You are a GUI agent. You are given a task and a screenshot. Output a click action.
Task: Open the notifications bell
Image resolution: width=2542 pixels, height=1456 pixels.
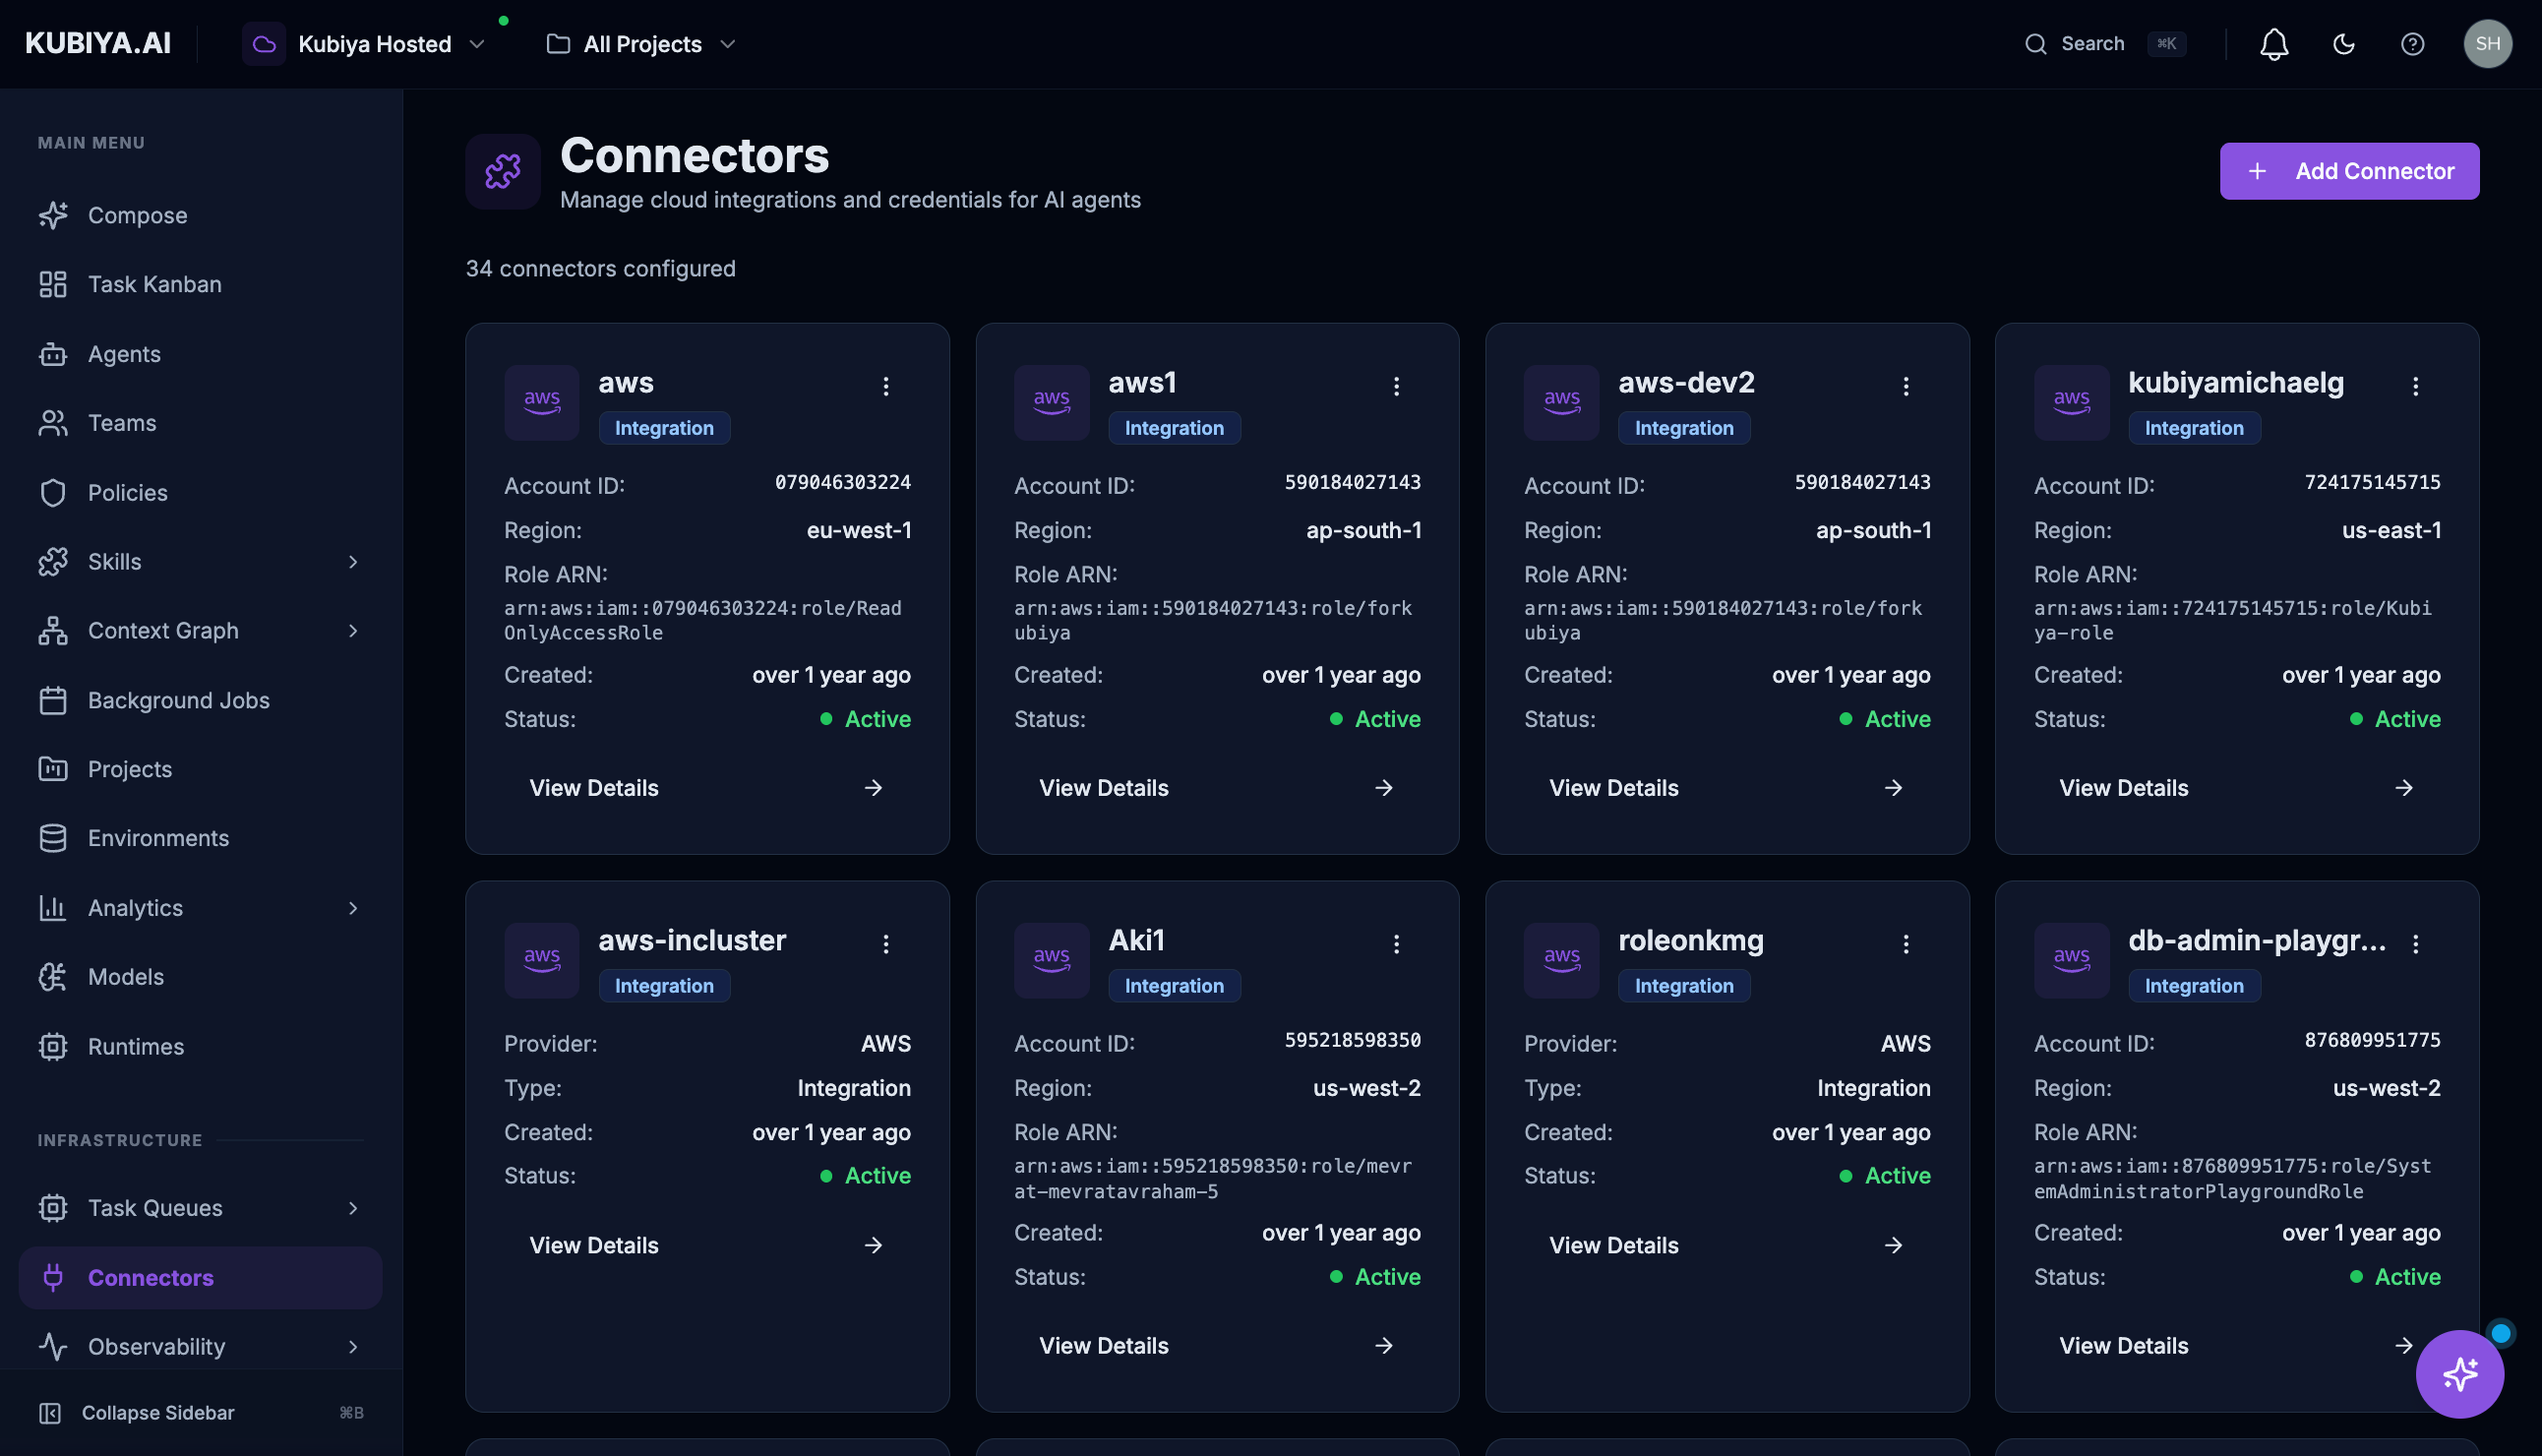tap(2273, 44)
